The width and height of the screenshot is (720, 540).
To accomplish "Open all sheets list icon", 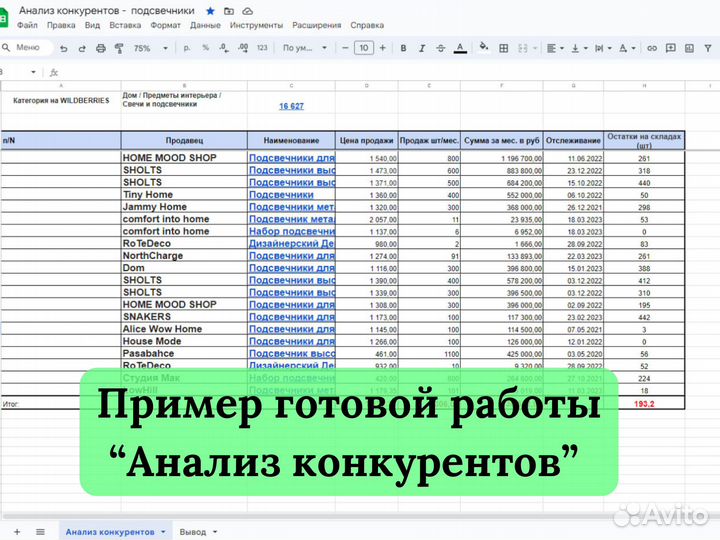I will [40, 532].
